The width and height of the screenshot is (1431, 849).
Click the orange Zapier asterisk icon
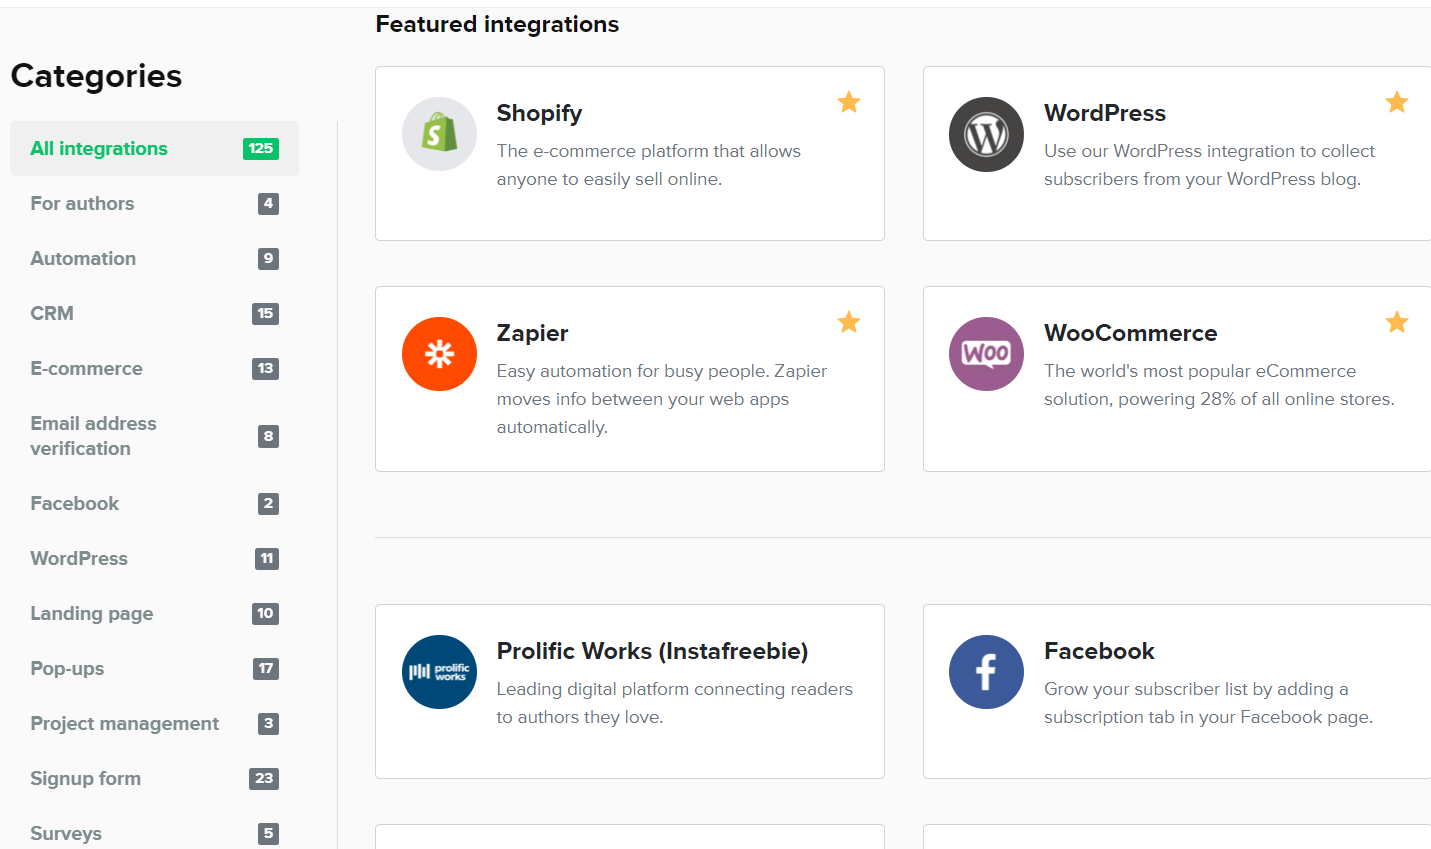point(439,354)
